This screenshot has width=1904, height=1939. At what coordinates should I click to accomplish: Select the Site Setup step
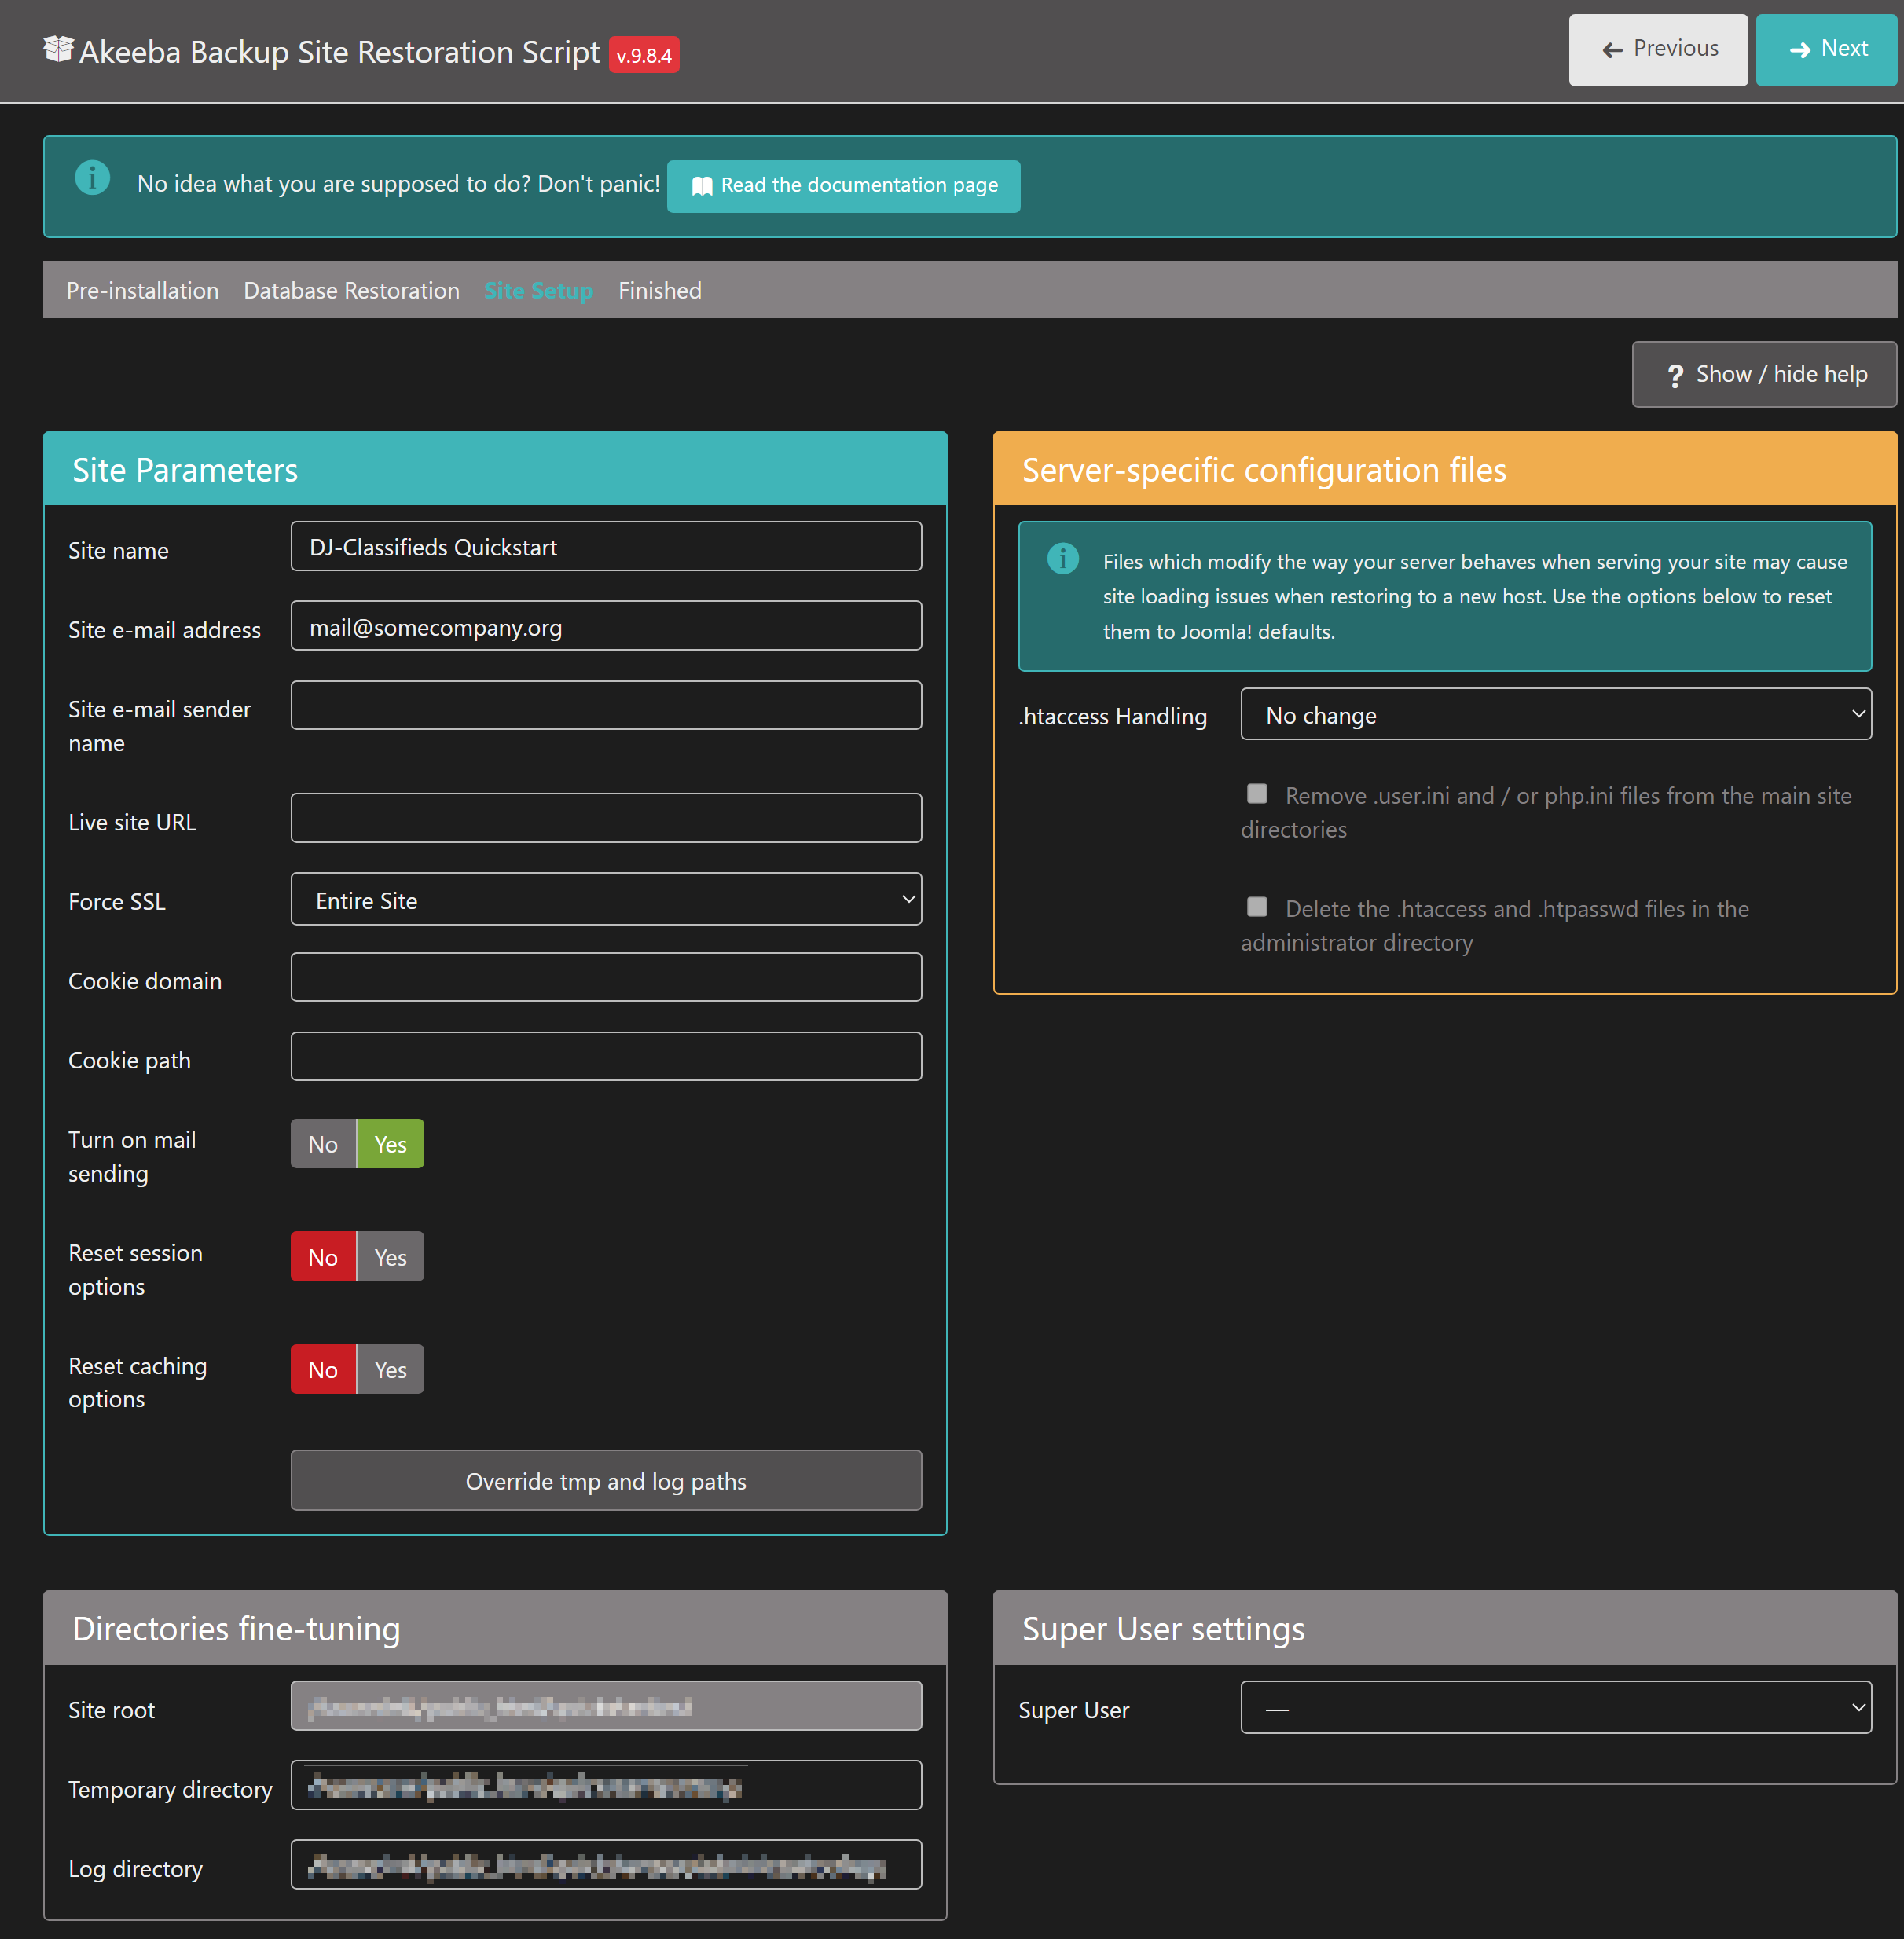(x=538, y=290)
